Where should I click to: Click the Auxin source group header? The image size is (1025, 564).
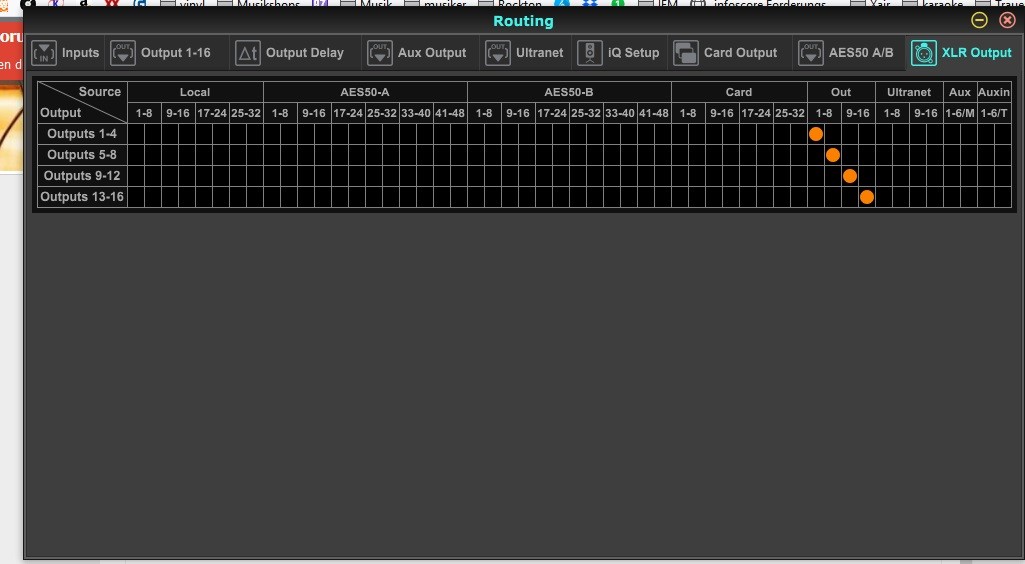tap(994, 92)
